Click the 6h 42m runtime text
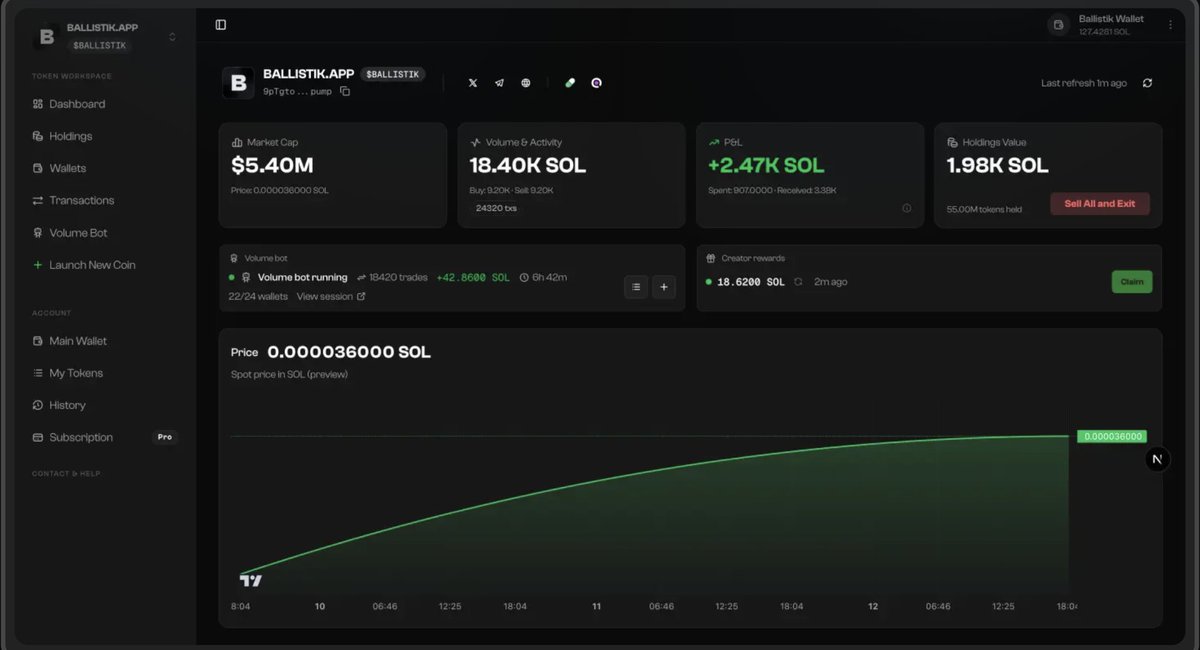Screen dimensions: 1200x650 (x=550, y=277)
